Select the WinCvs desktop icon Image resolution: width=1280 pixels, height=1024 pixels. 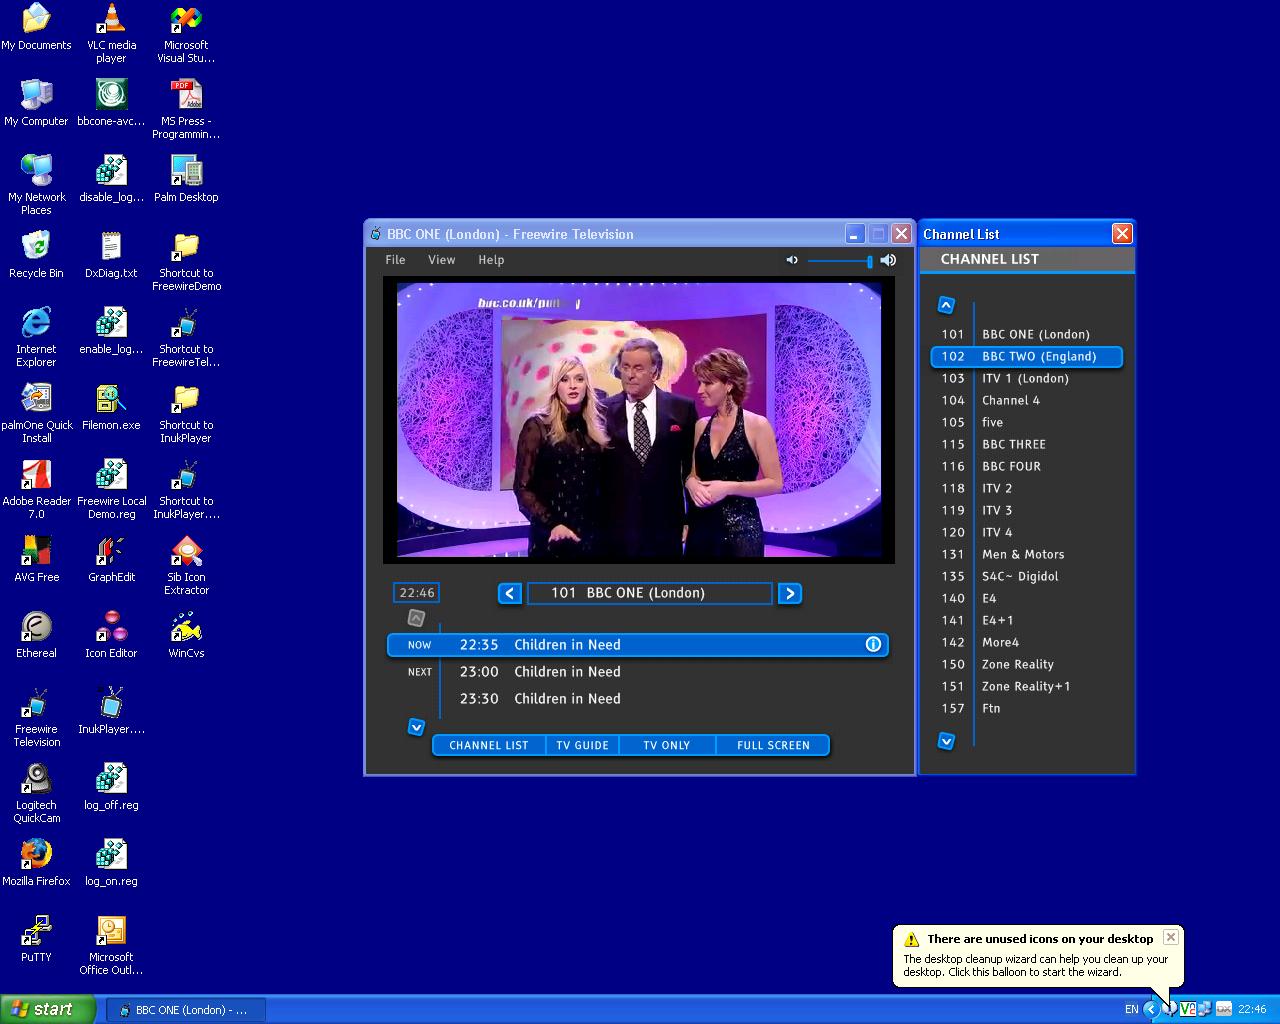pyautogui.click(x=186, y=636)
